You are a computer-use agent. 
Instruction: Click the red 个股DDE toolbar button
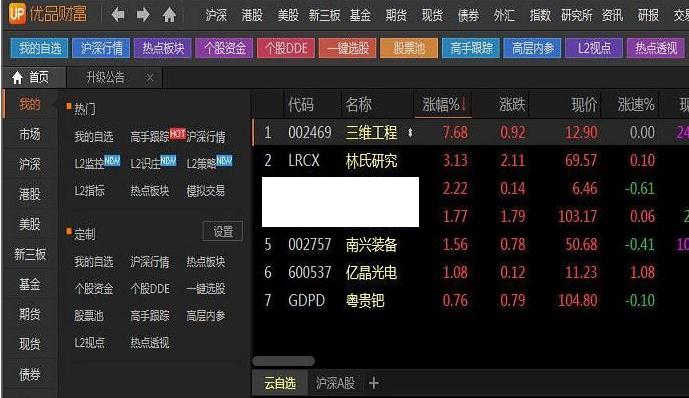tap(286, 48)
